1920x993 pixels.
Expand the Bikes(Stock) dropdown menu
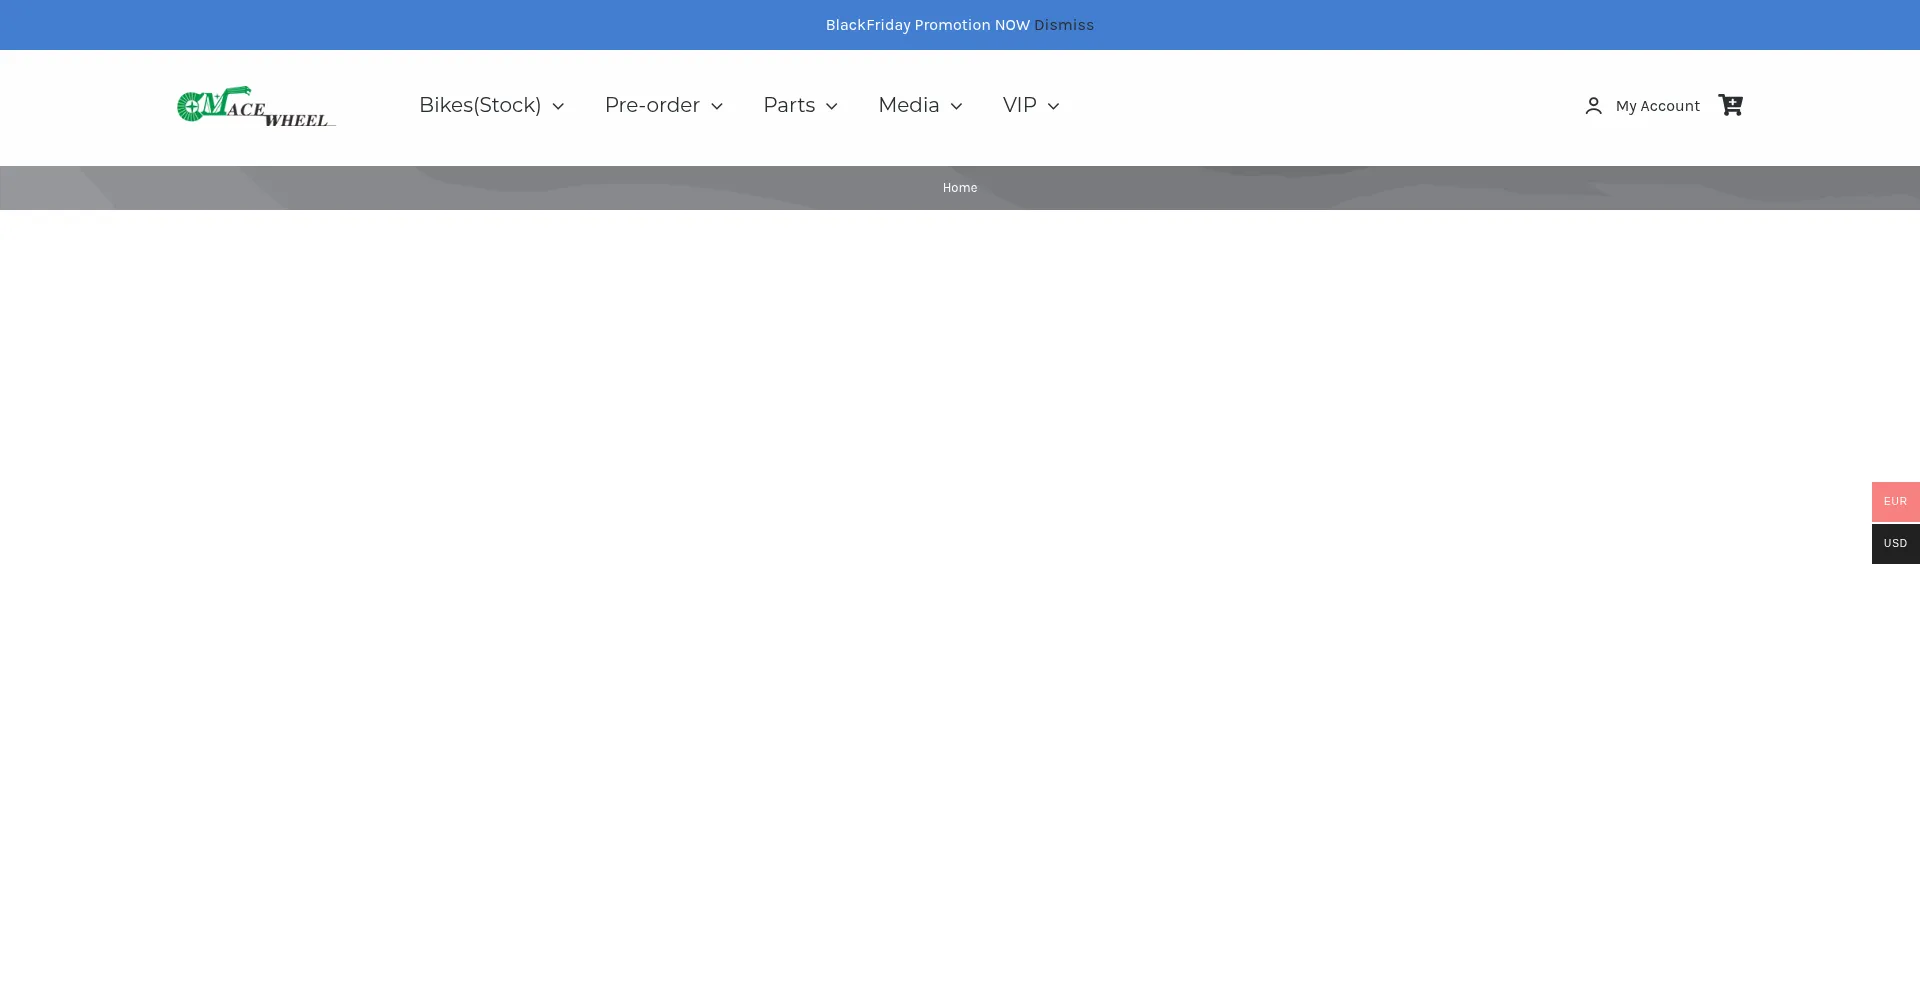click(479, 105)
